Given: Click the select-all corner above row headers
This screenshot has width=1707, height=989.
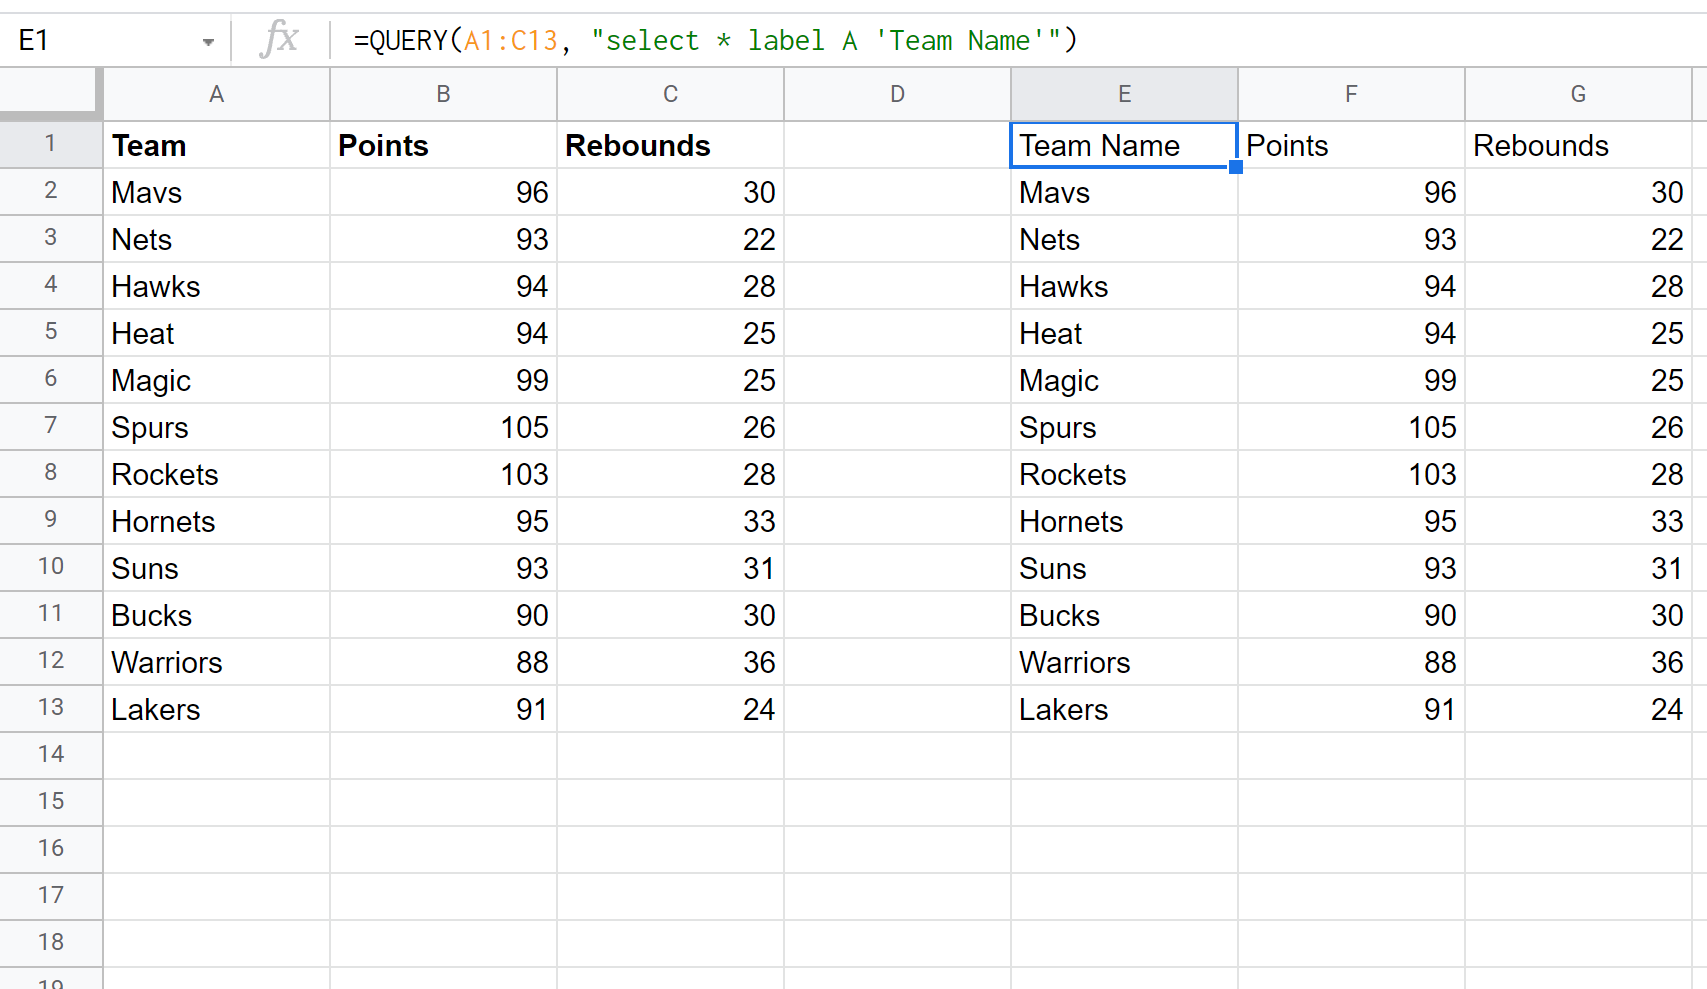Looking at the screenshot, I should [51, 93].
